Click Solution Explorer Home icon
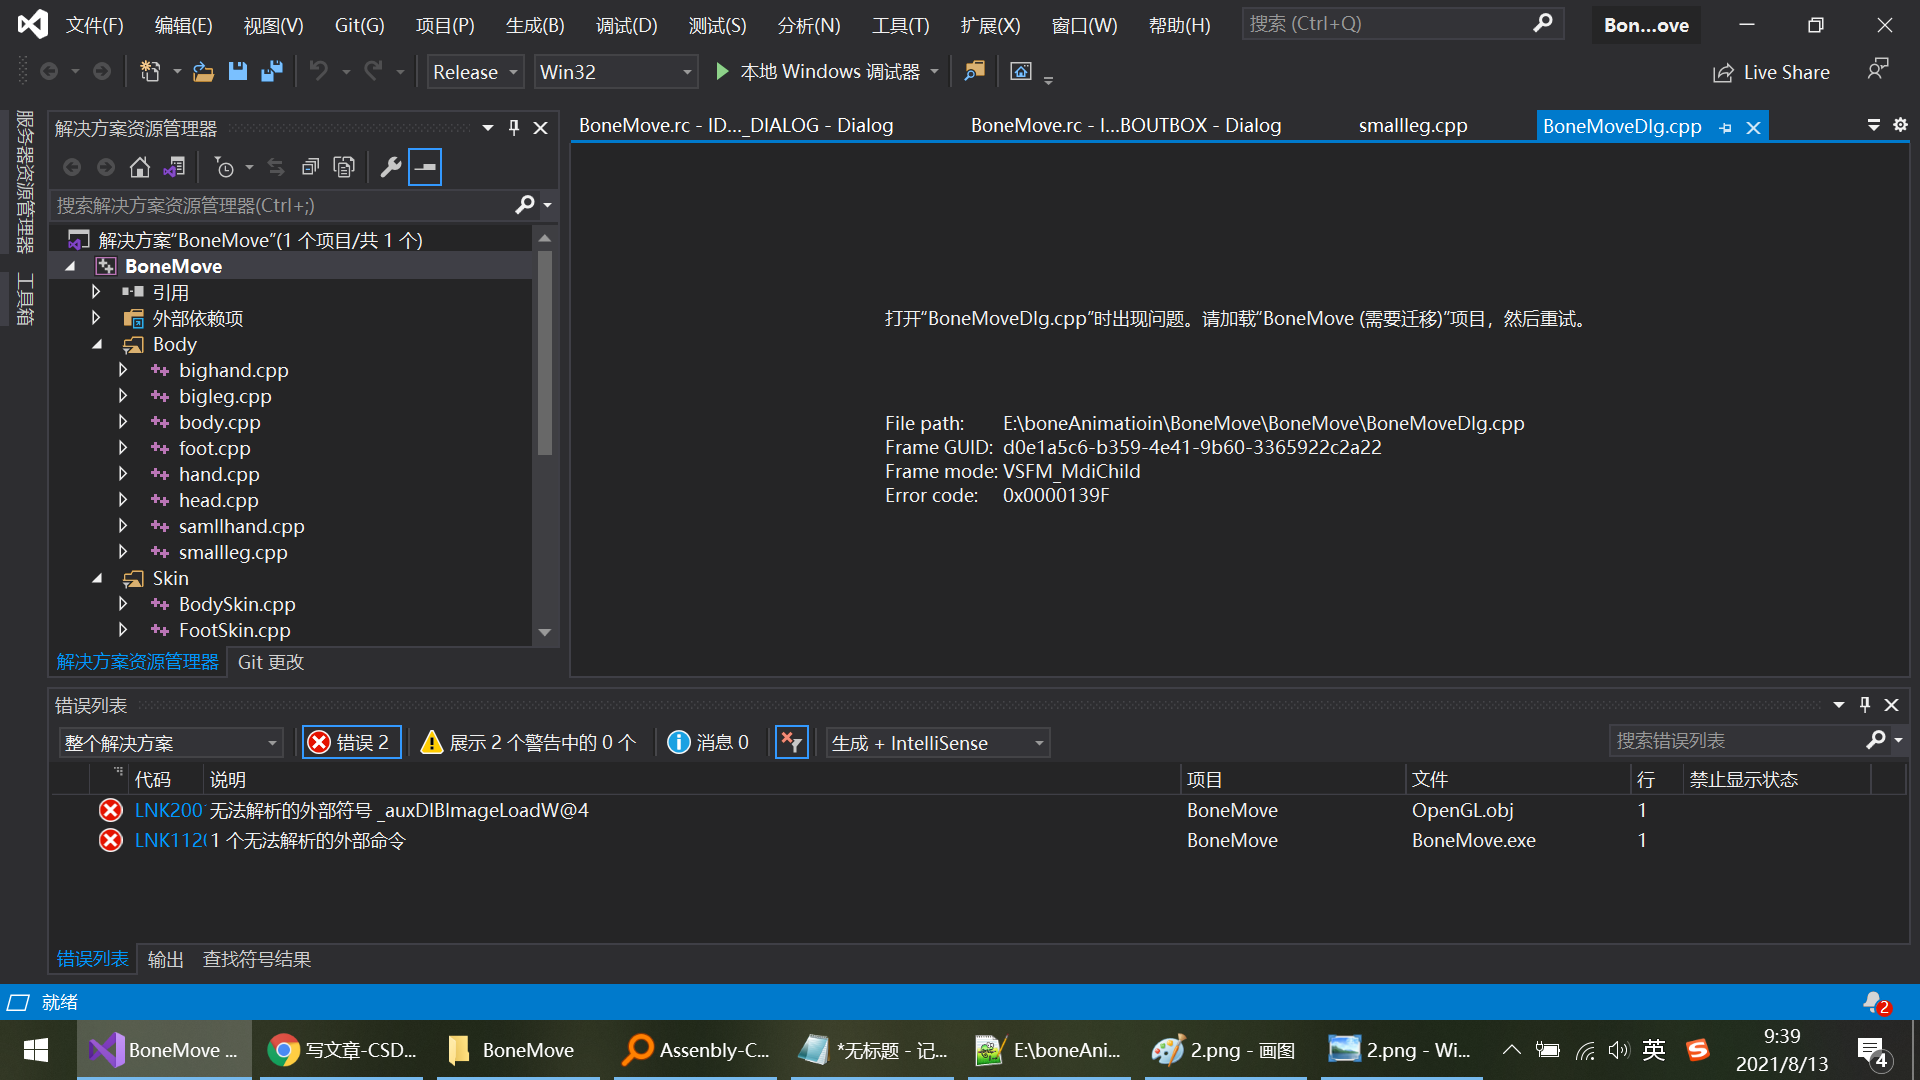Viewport: 1920px width, 1080px height. 140,167
